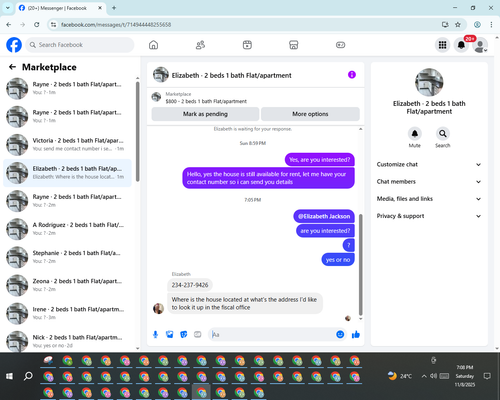Open the Windows Start menu
500x400 pixels.
[x=9, y=376]
